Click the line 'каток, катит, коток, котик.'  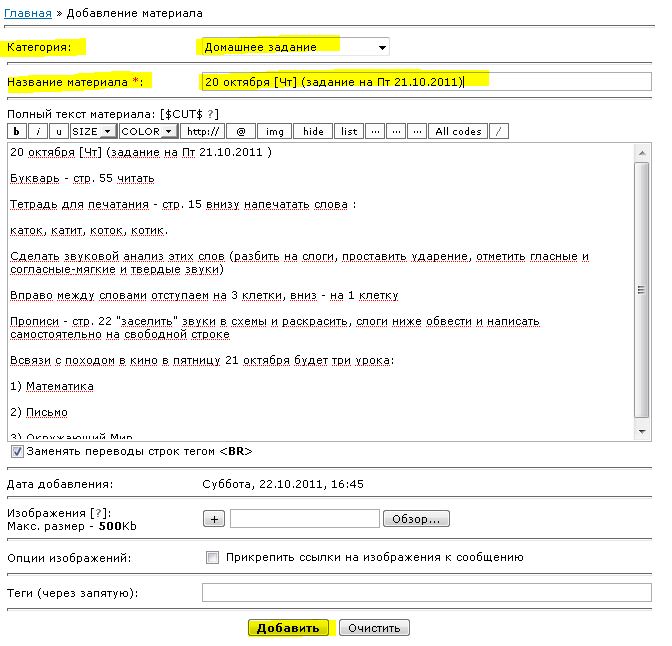89,231
